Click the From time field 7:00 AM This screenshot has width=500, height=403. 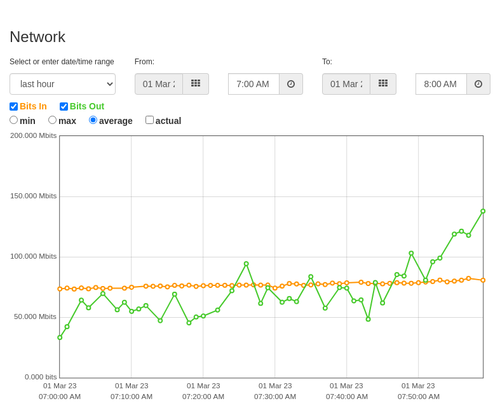point(254,84)
